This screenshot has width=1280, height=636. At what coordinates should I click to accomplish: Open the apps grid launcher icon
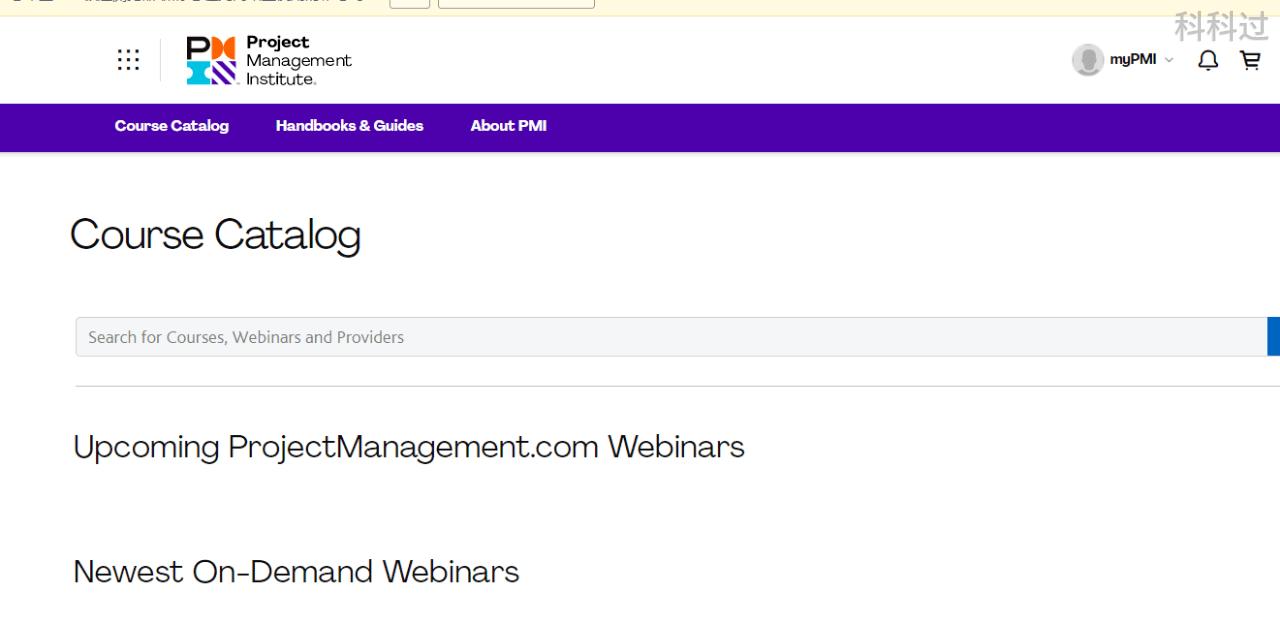point(128,60)
